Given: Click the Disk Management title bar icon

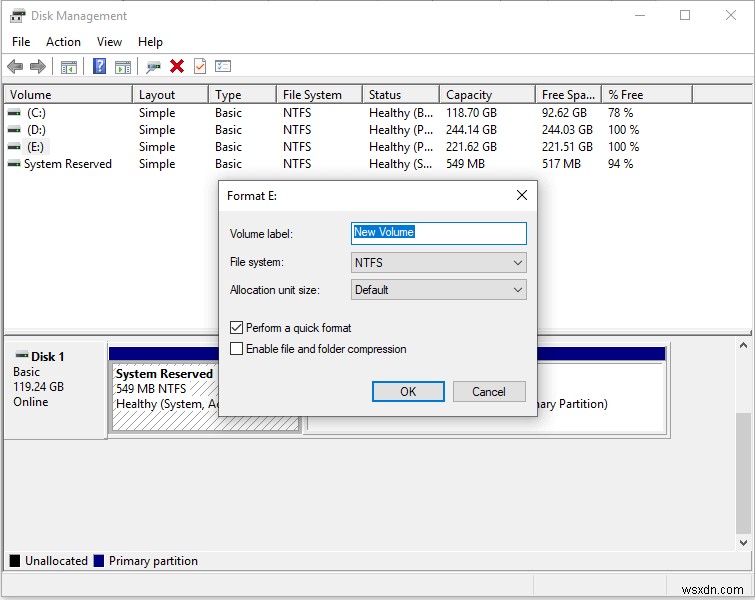Looking at the screenshot, I should tap(17, 16).
